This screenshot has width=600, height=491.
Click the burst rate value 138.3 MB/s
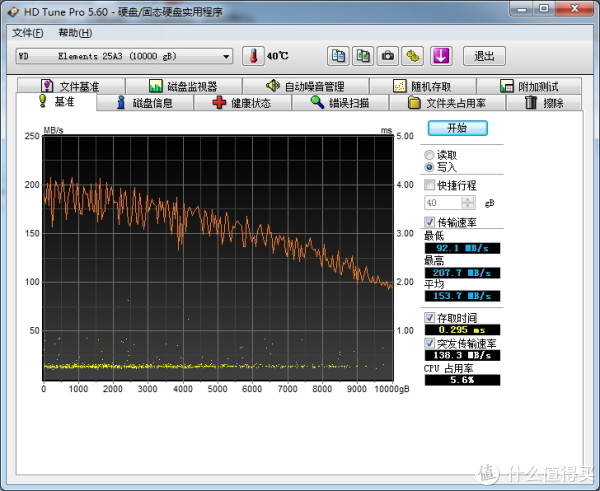(x=462, y=355)
